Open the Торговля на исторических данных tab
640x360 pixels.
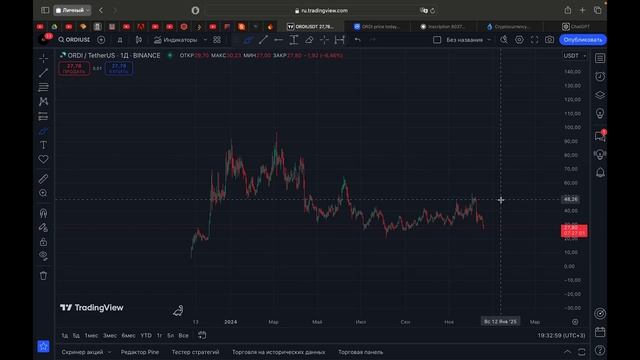[279, 352]
